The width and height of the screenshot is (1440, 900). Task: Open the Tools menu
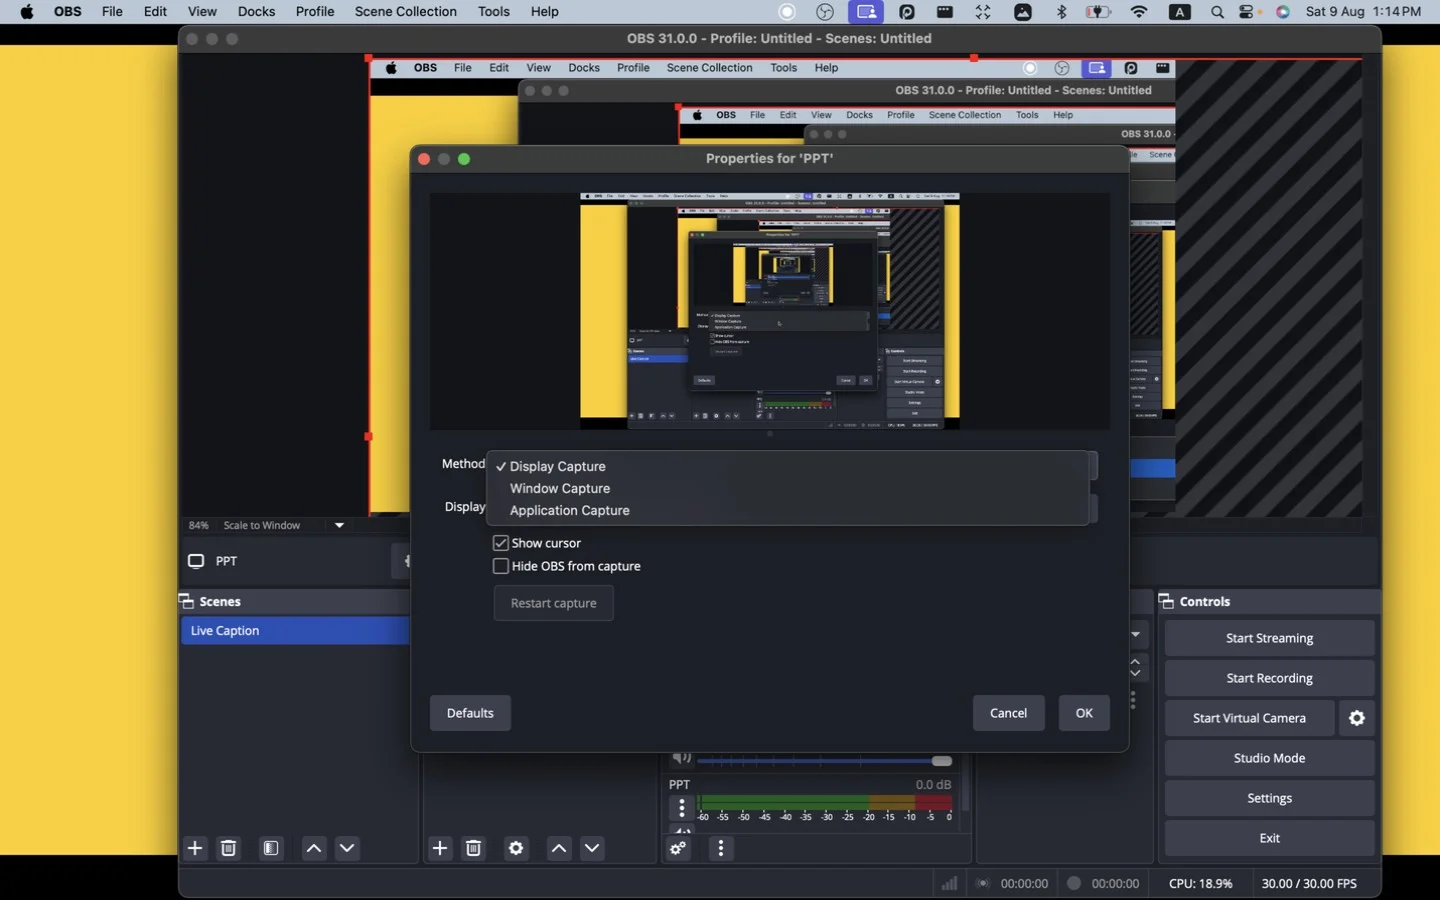point(493,12)
